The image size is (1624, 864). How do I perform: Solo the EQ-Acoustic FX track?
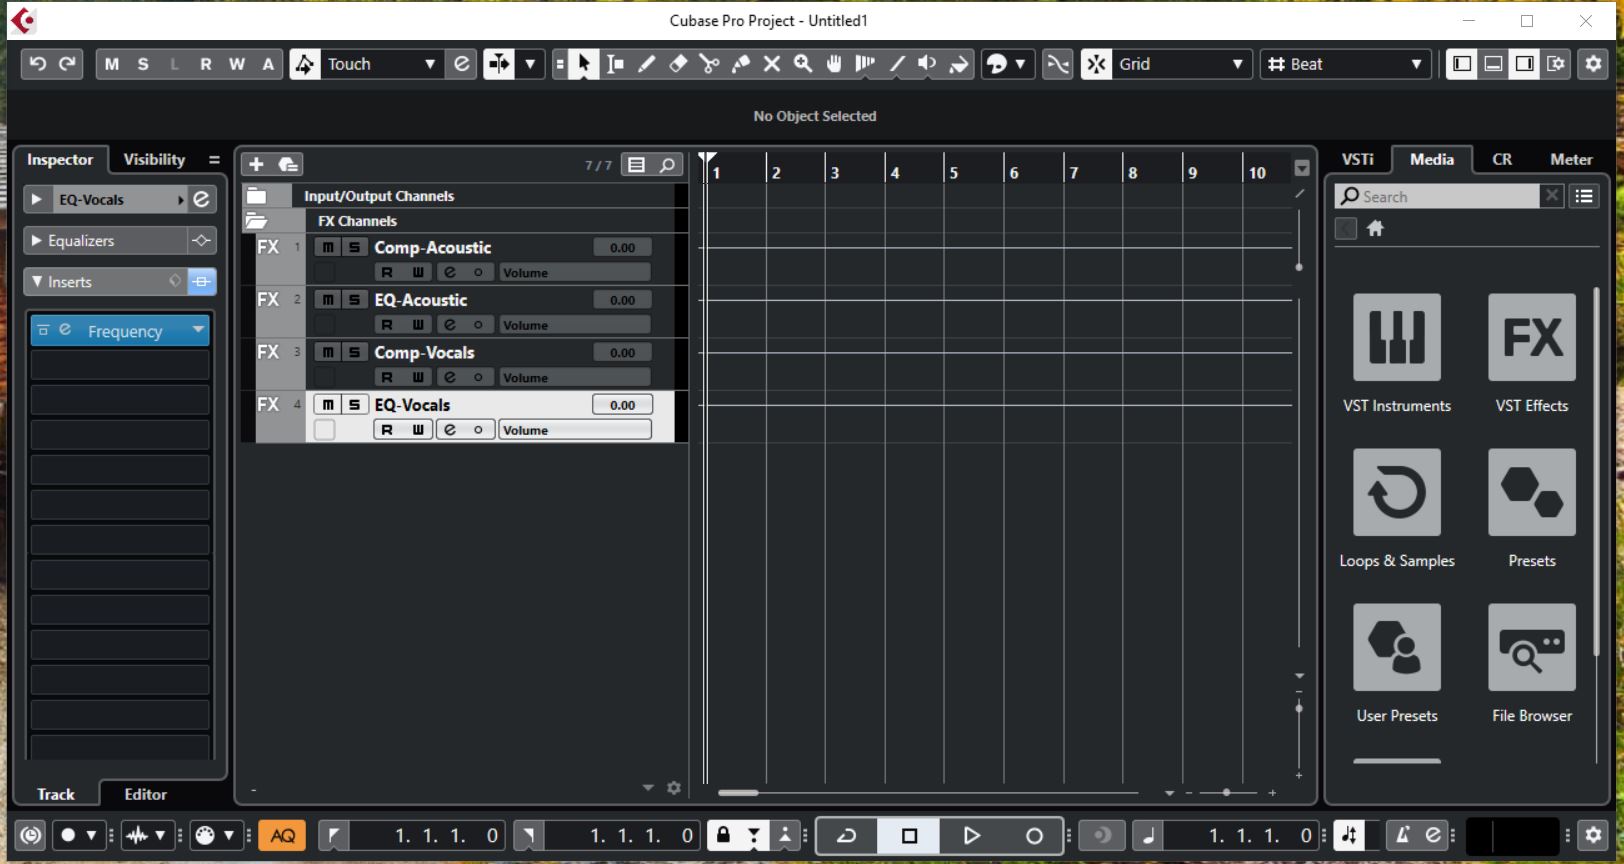click(353, 300)
